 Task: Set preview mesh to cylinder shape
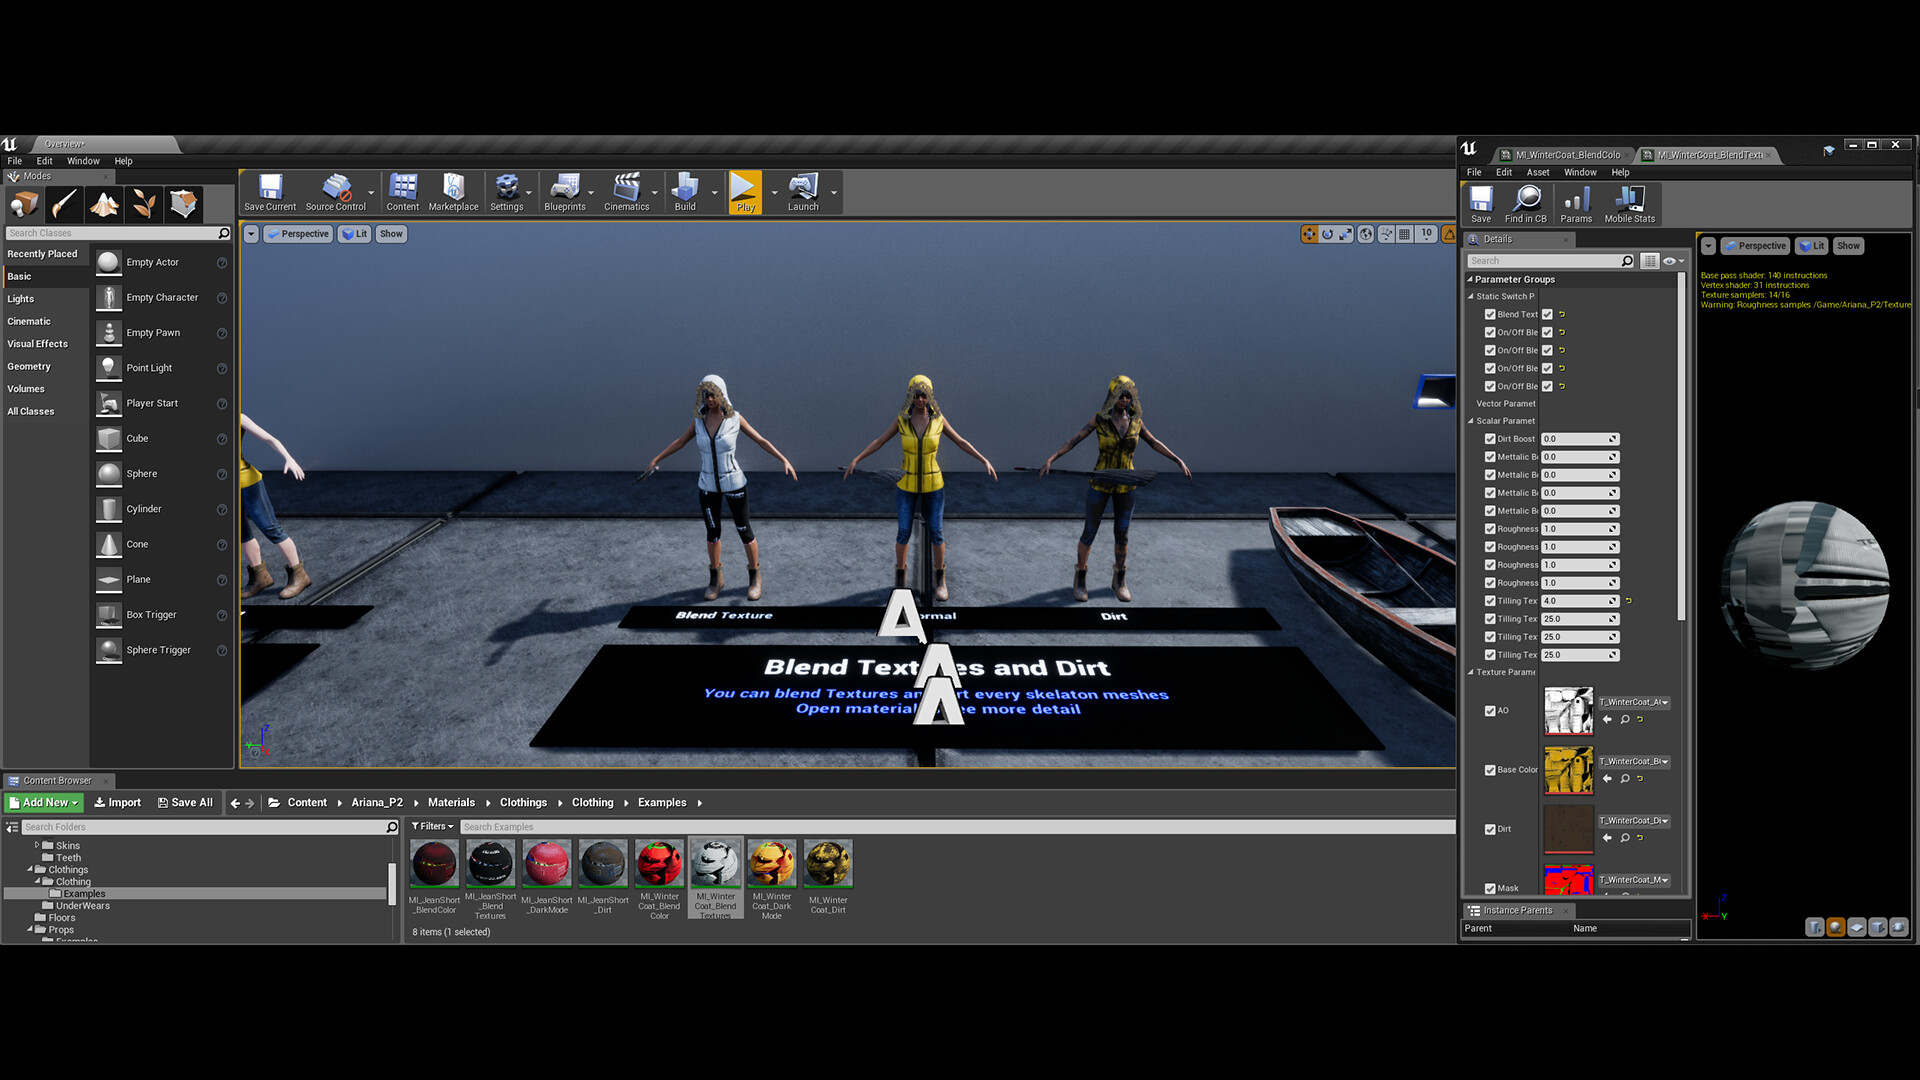coord(1815,927)
